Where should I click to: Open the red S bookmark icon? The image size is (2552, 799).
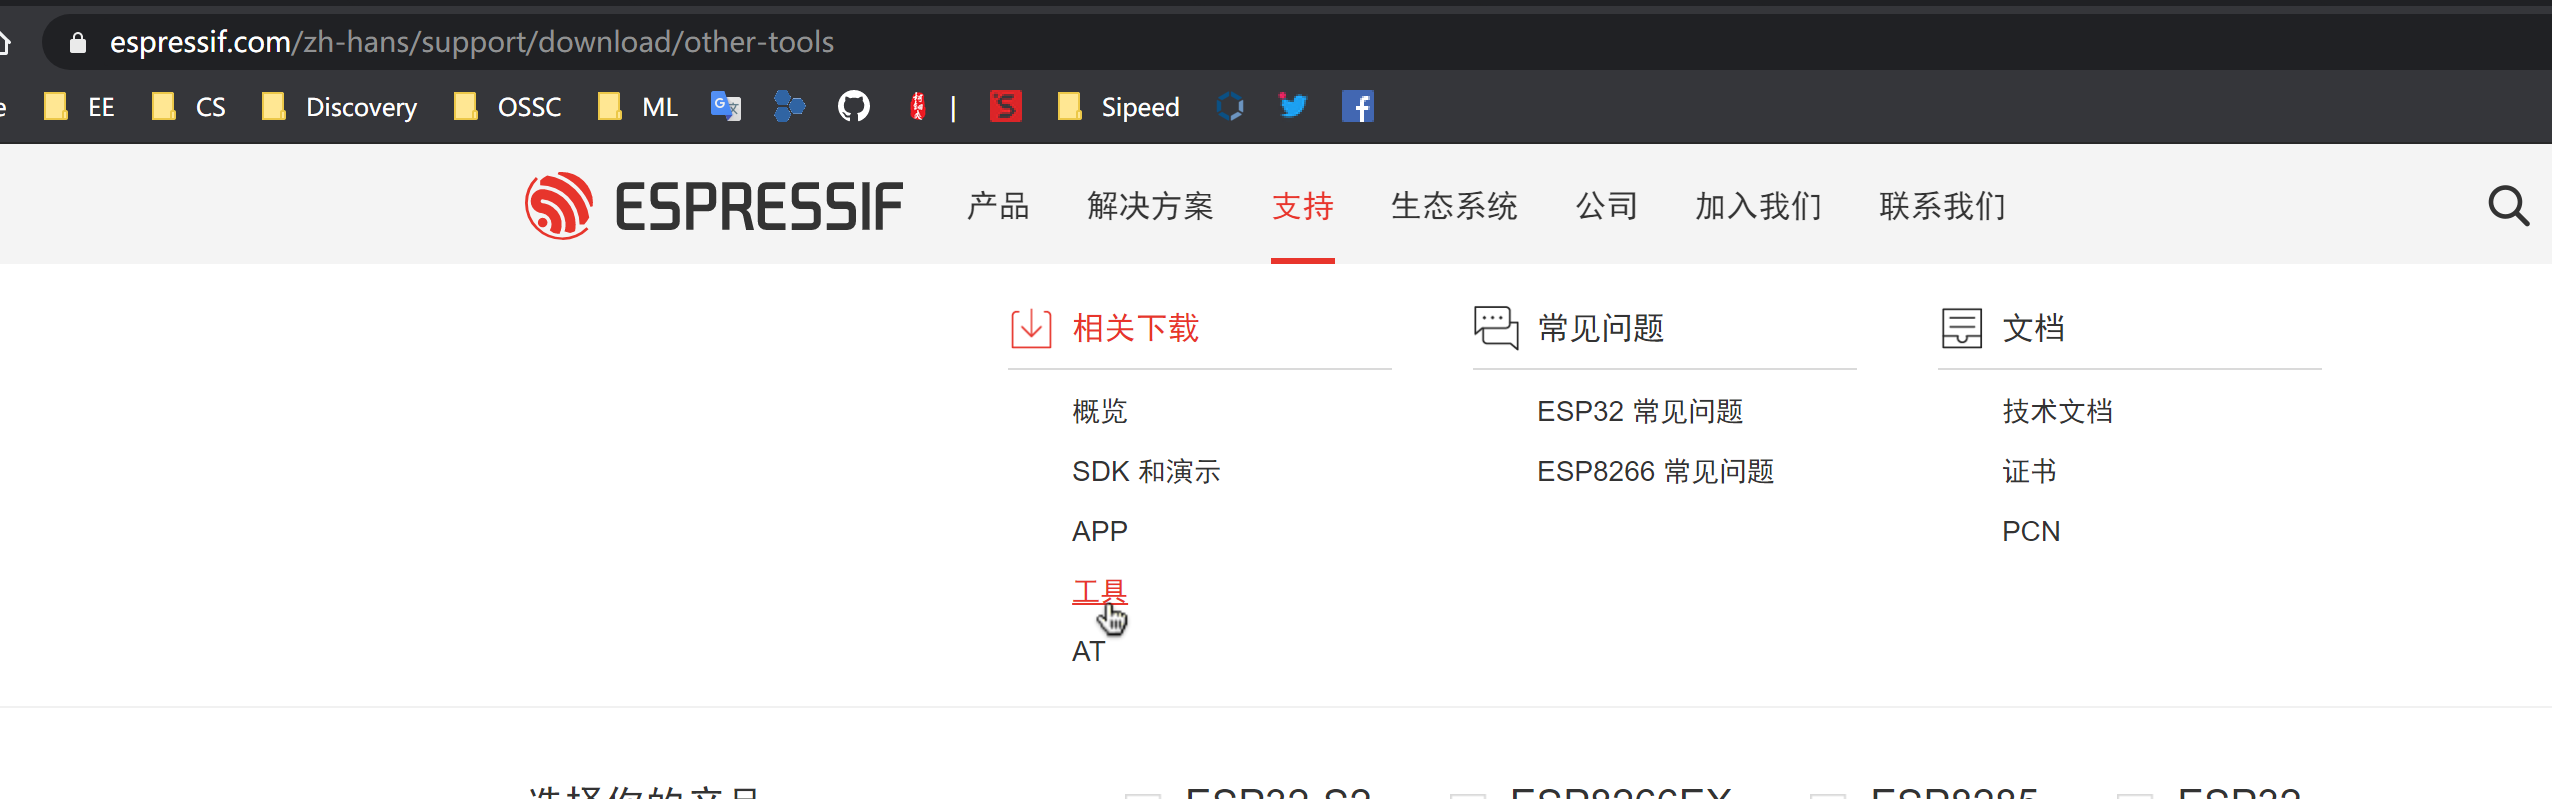[1005, 106]
